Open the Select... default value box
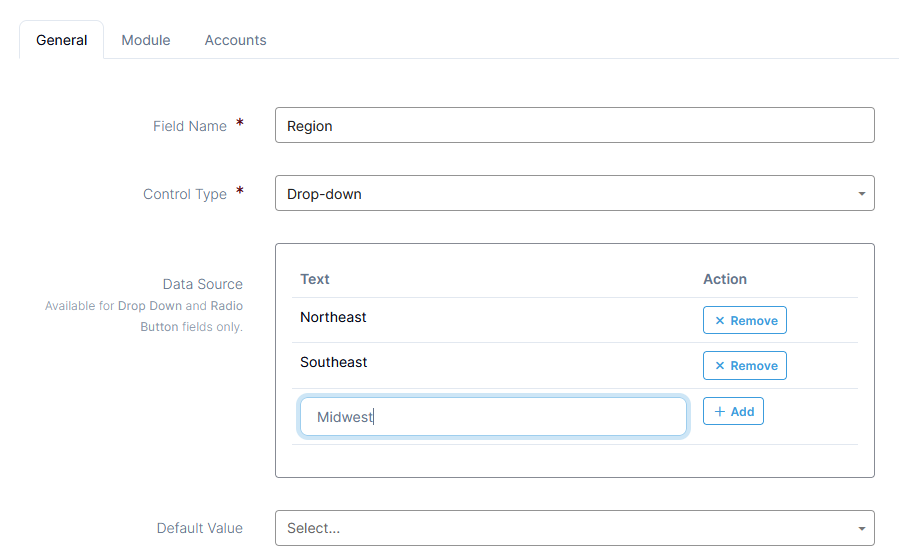 coord(574,528)
